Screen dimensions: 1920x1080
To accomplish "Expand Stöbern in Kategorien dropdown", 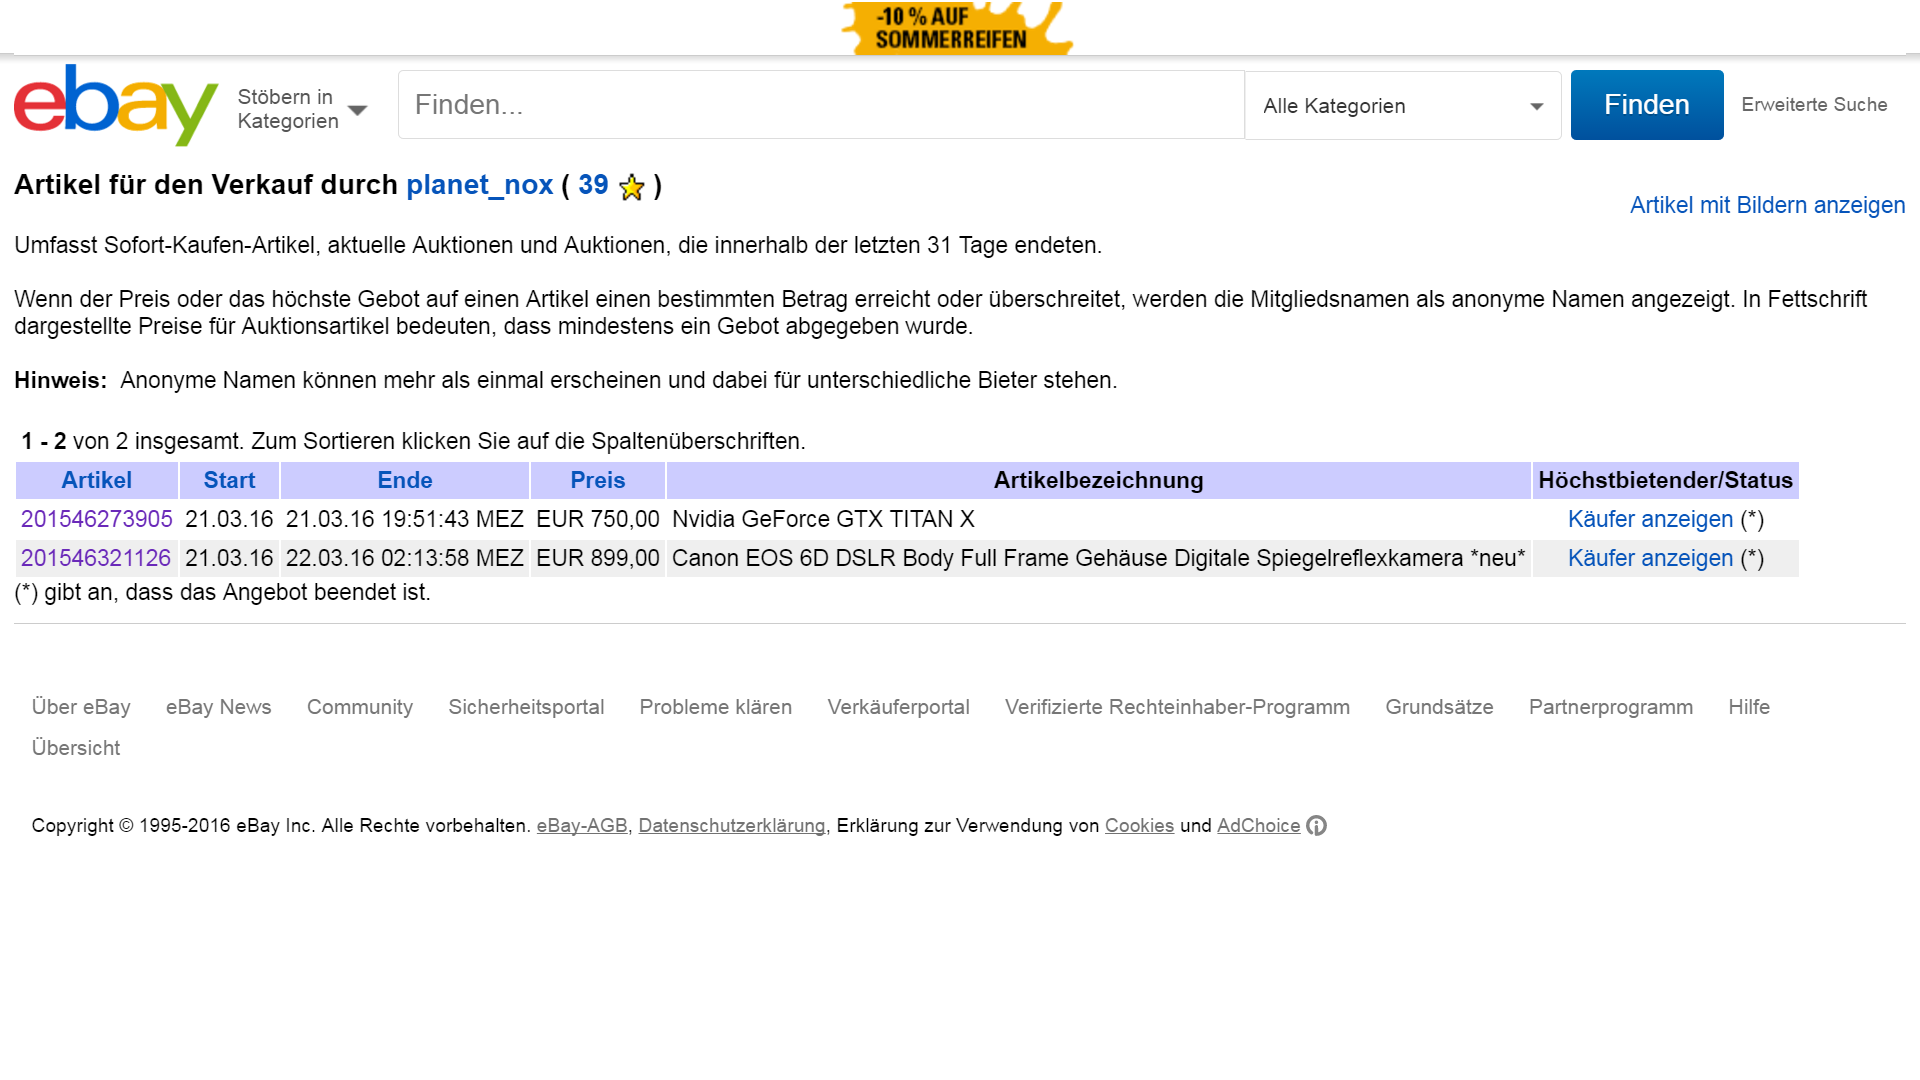I will click(x=302, y=108).
